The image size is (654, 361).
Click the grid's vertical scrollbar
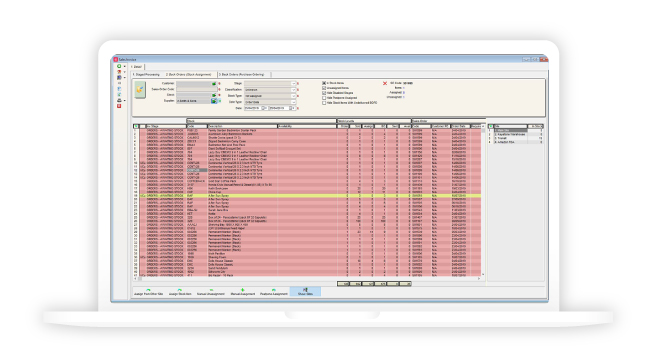pyautogui.click(x=483, y=201)
